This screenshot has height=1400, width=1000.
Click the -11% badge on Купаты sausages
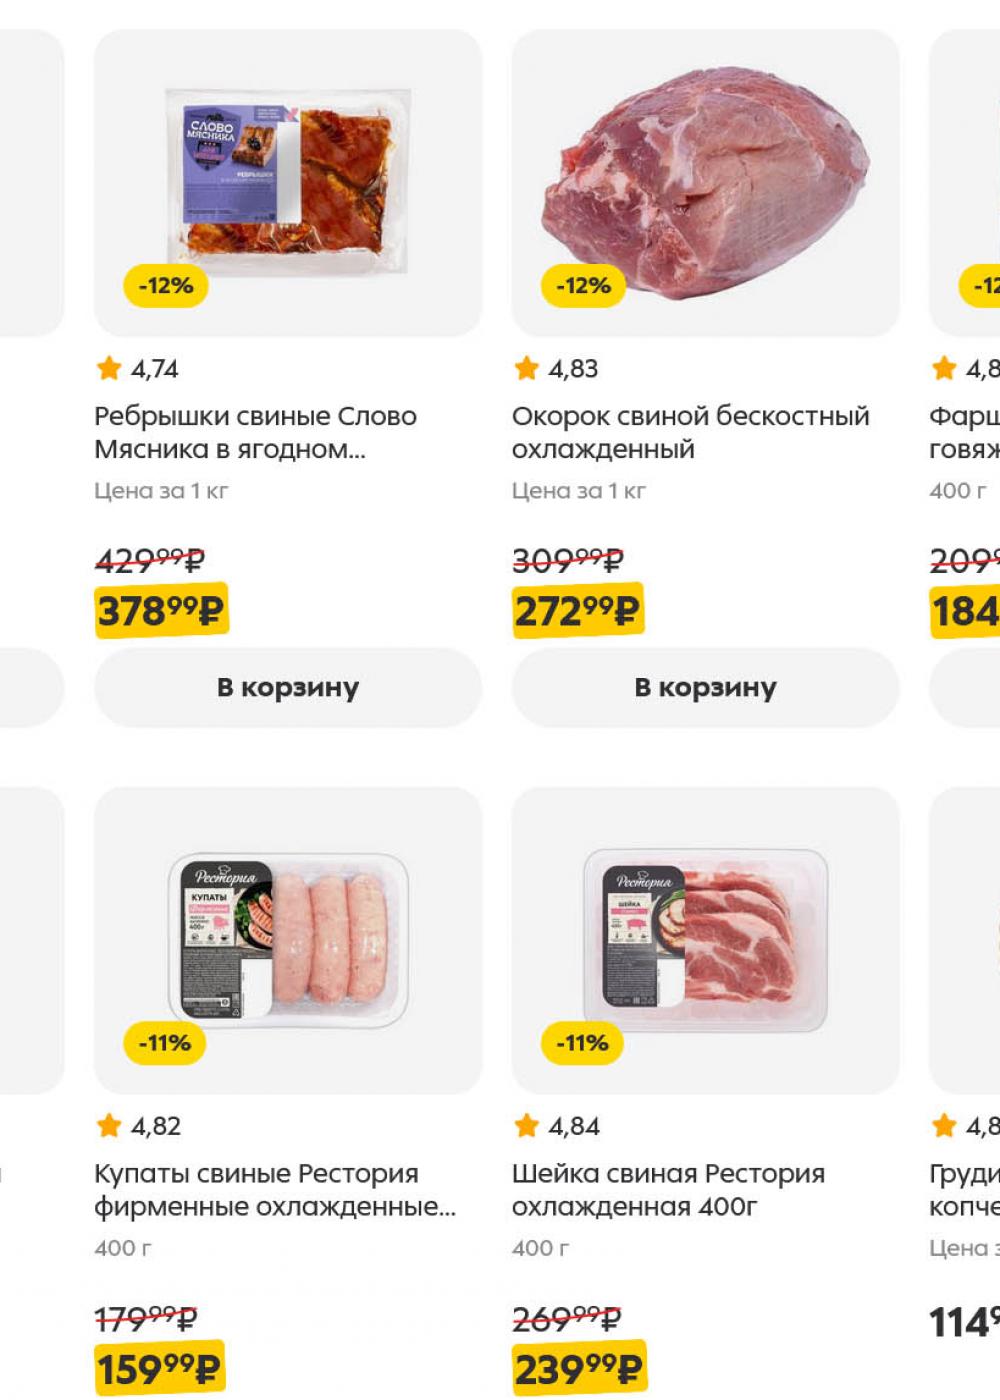click(x=164, y=1043)
